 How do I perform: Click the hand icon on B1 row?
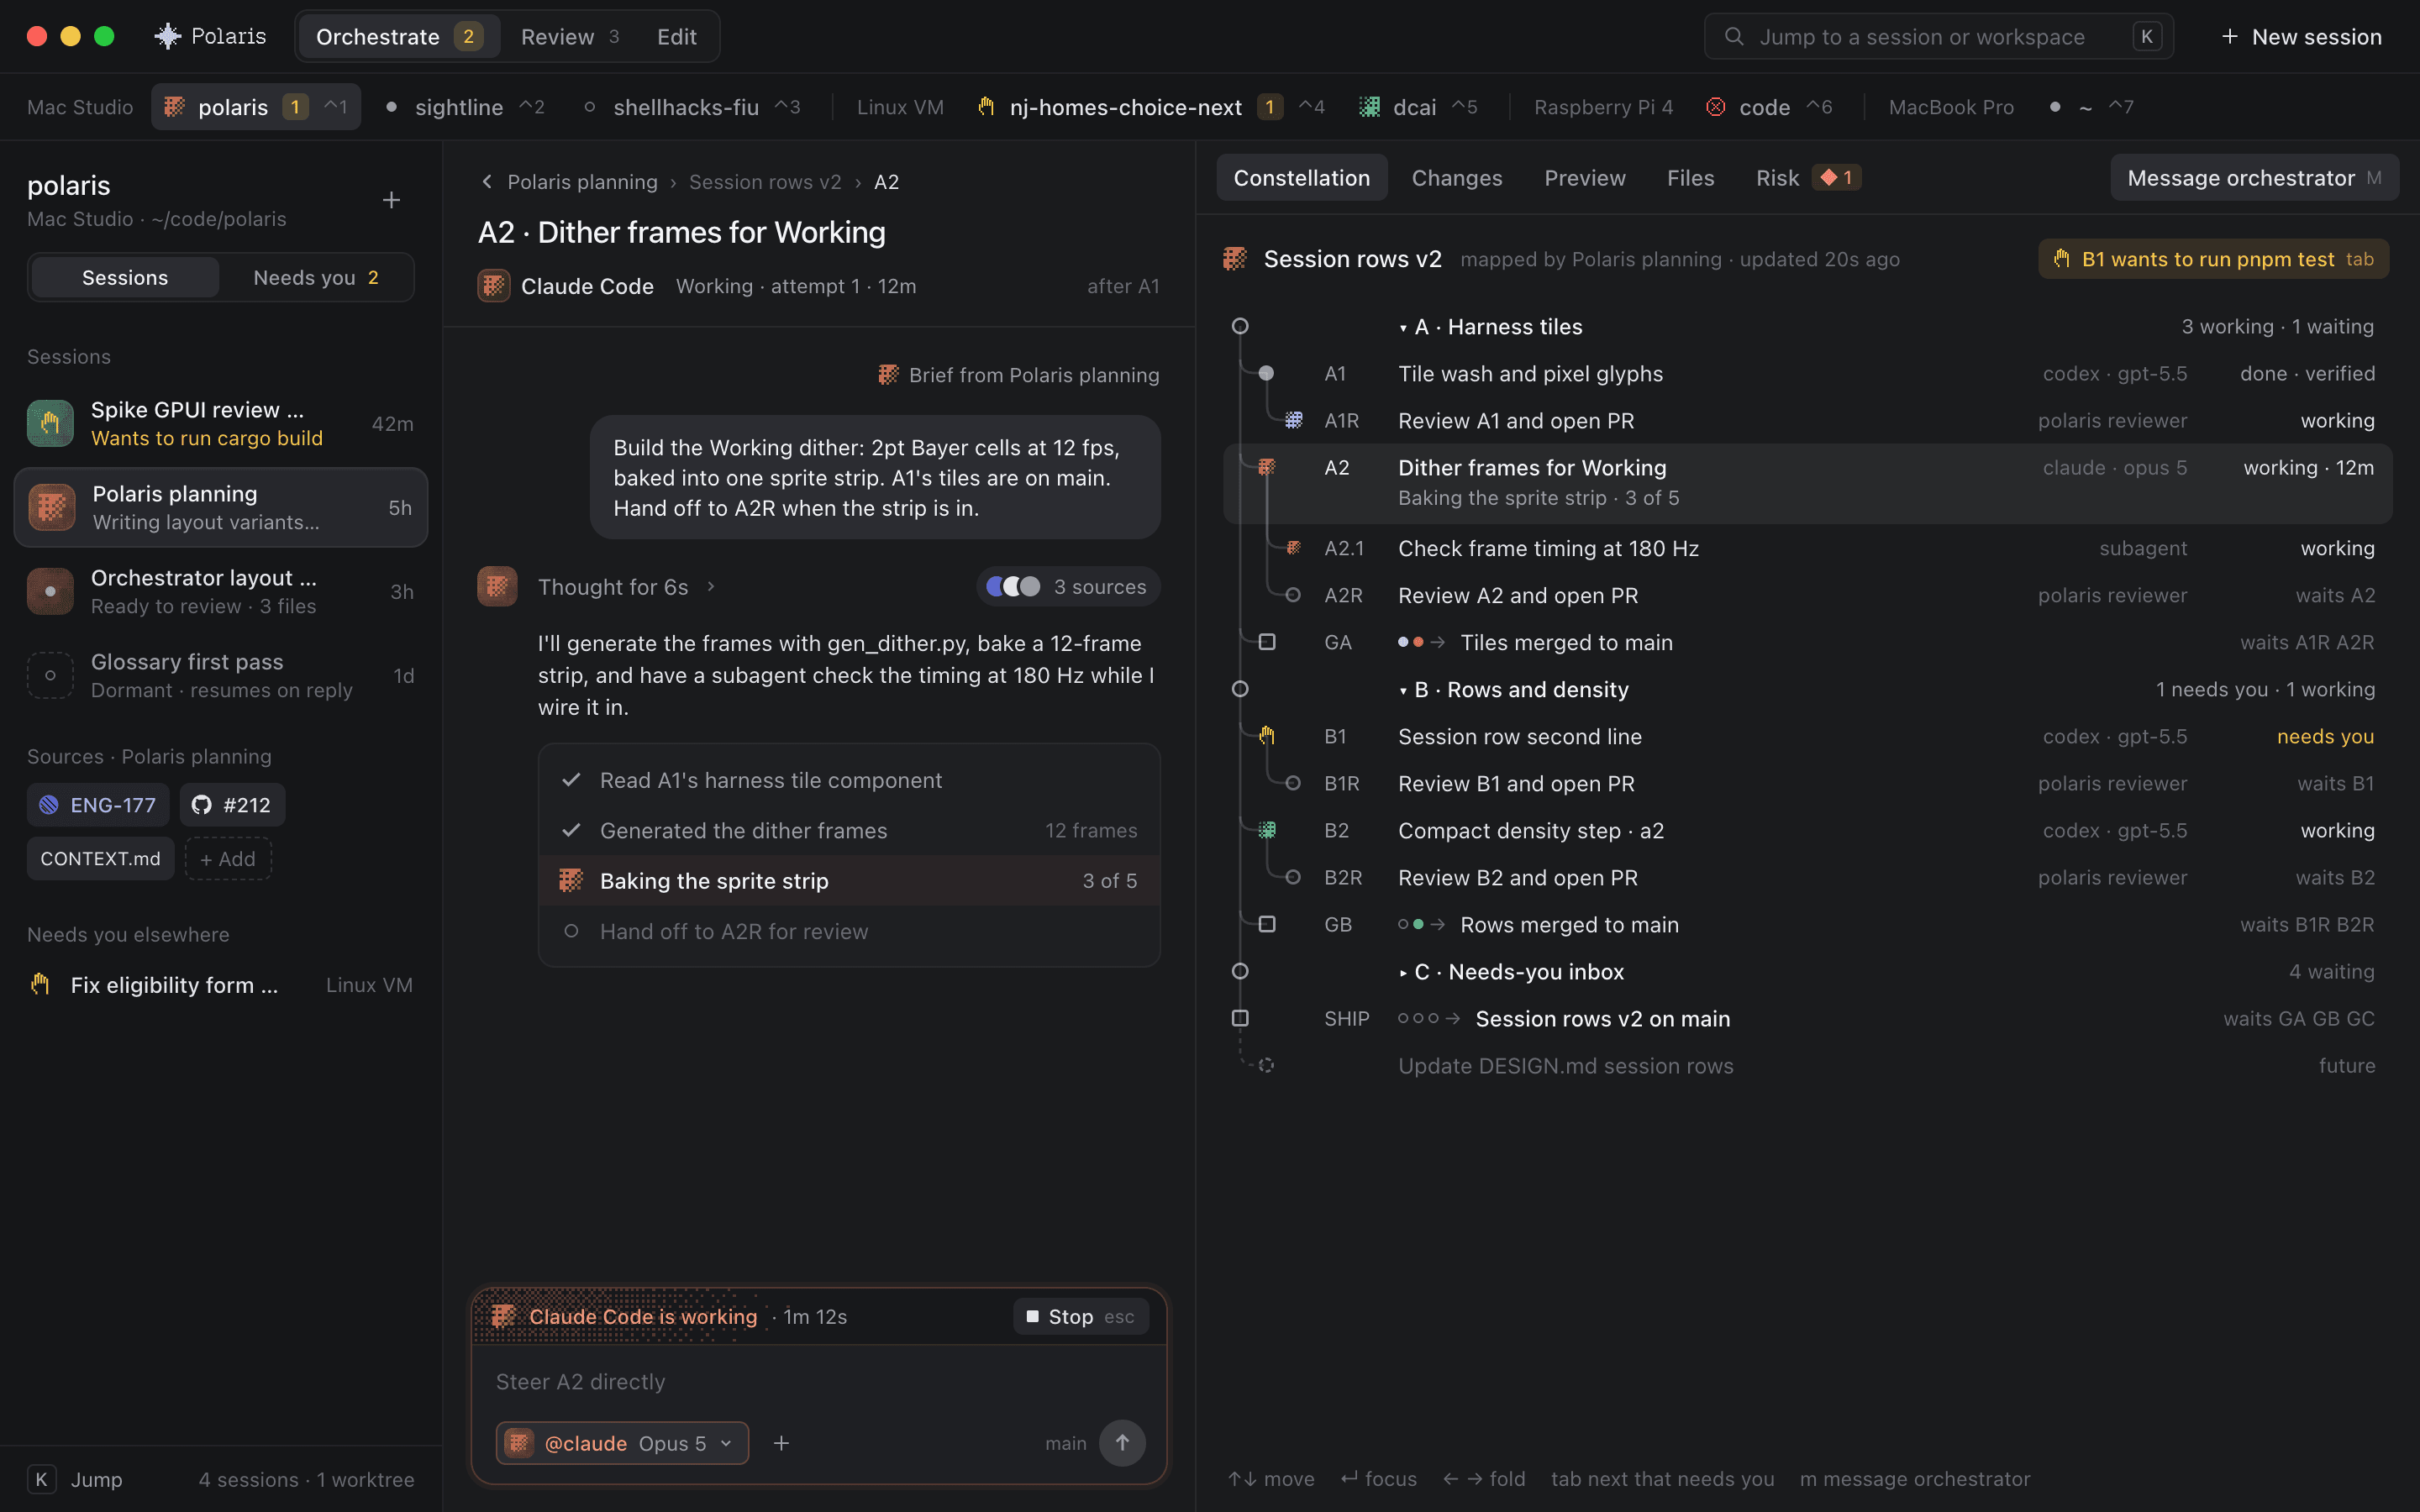[1267, 736]
